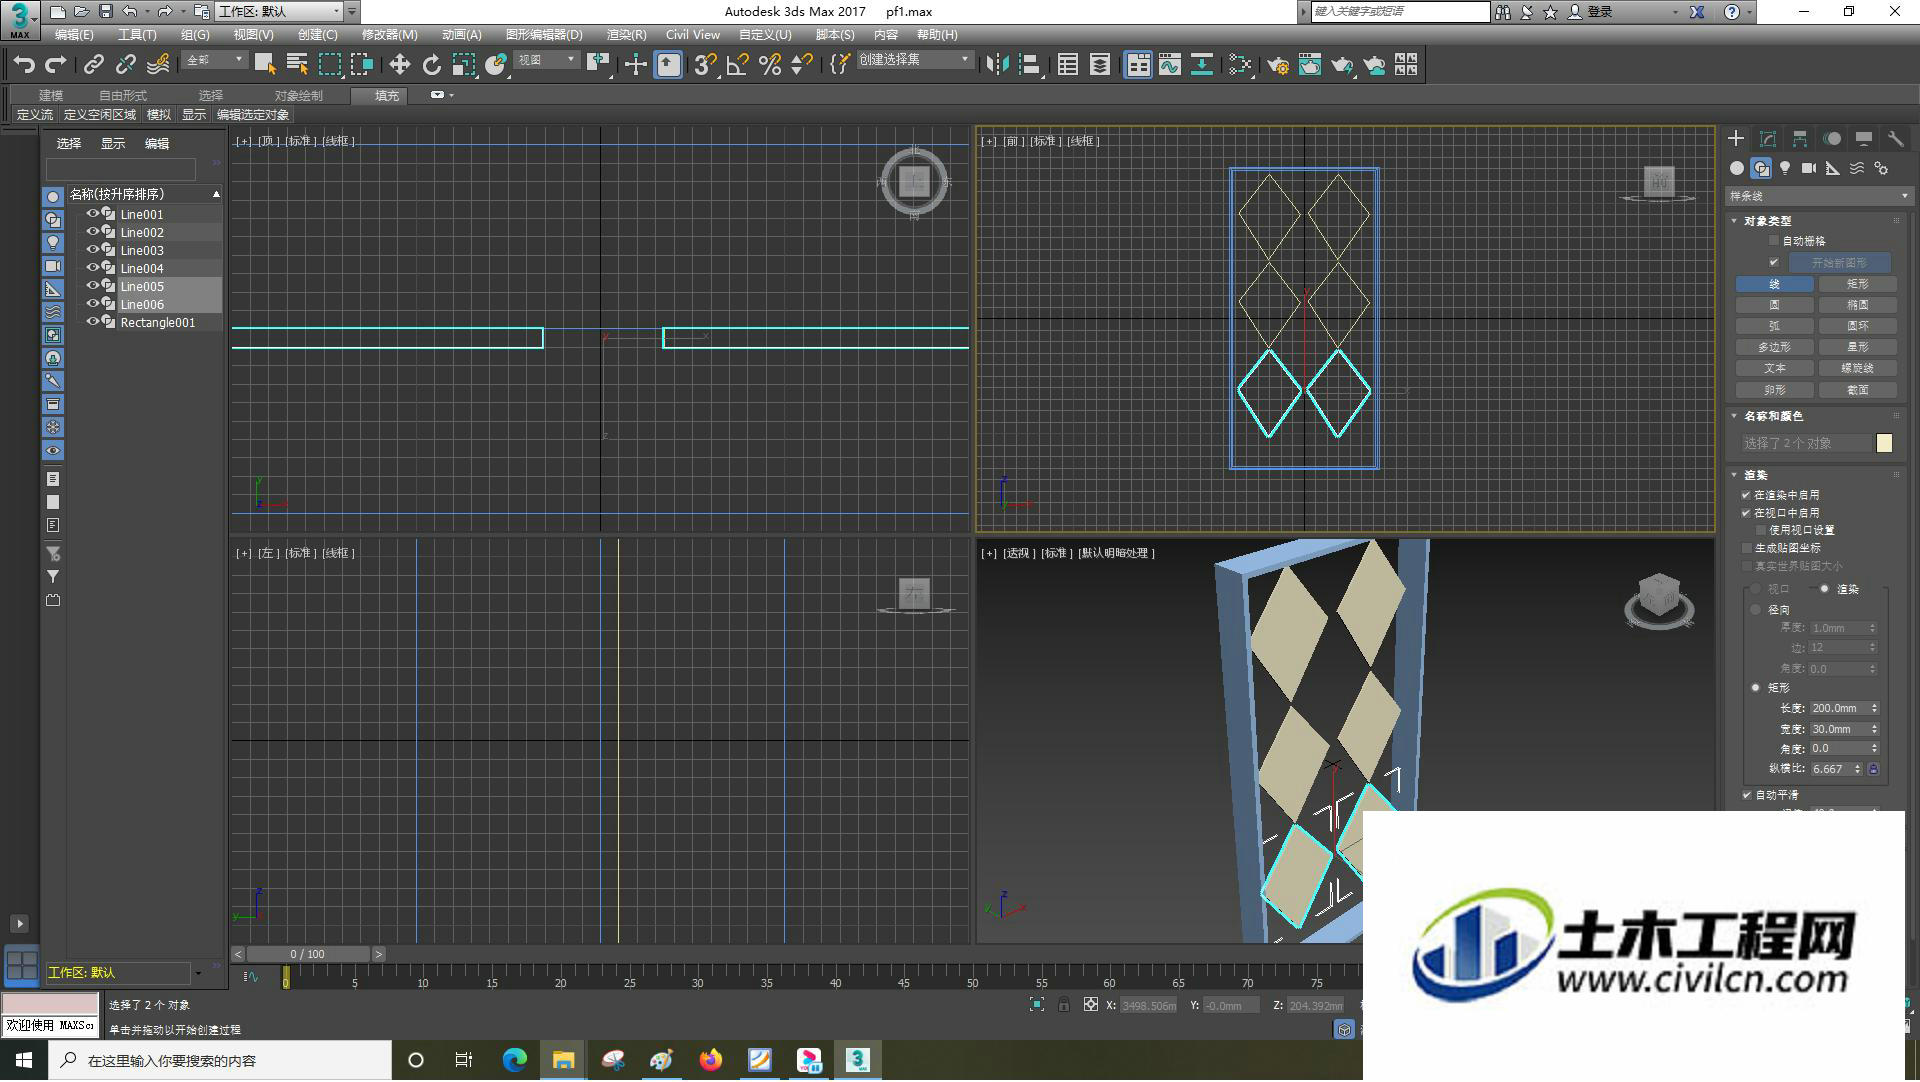Choose the Select Object tool
Screen dimensions: 1920x1082
[265, 65]
